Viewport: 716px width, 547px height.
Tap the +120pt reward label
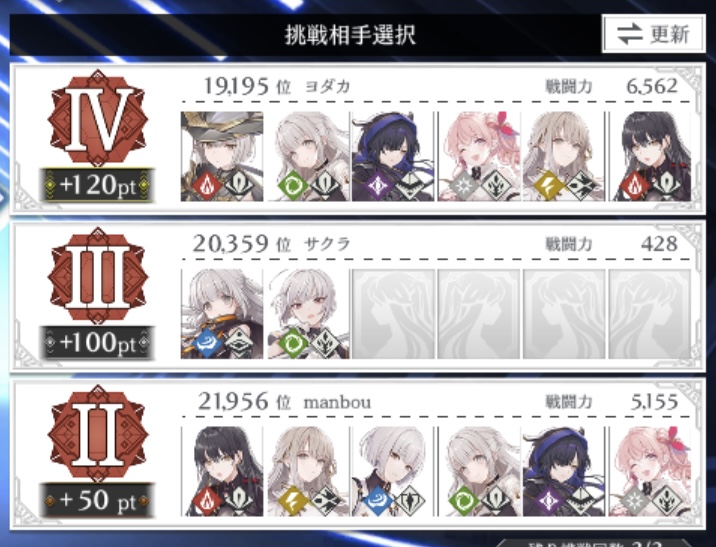[x=97, y=185]
